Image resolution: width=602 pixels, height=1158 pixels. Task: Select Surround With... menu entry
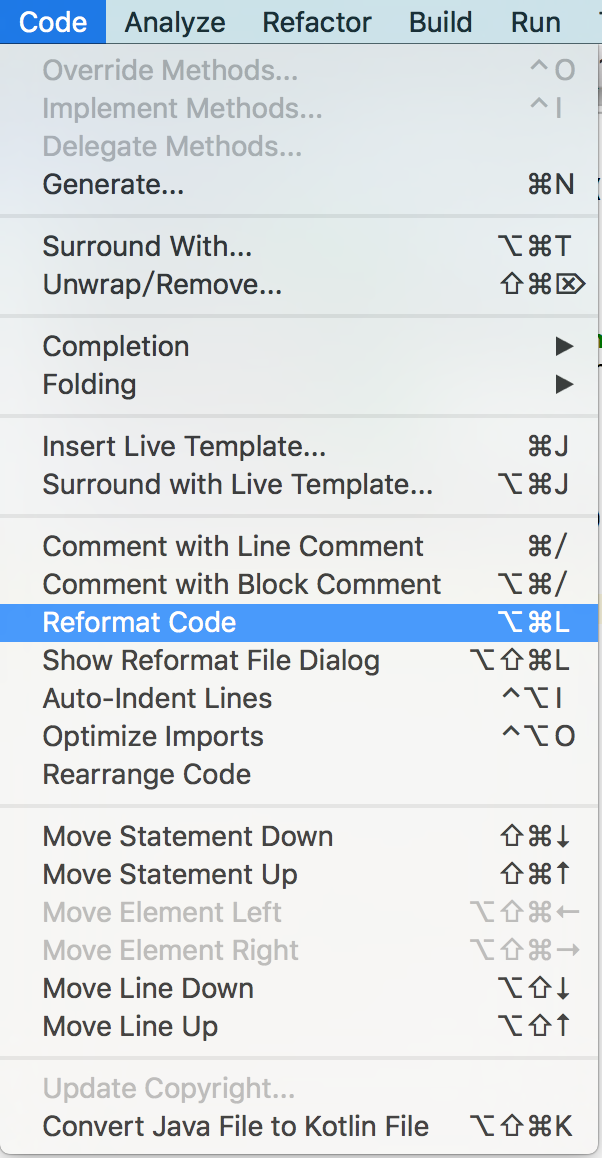click(x=147, y=246)
